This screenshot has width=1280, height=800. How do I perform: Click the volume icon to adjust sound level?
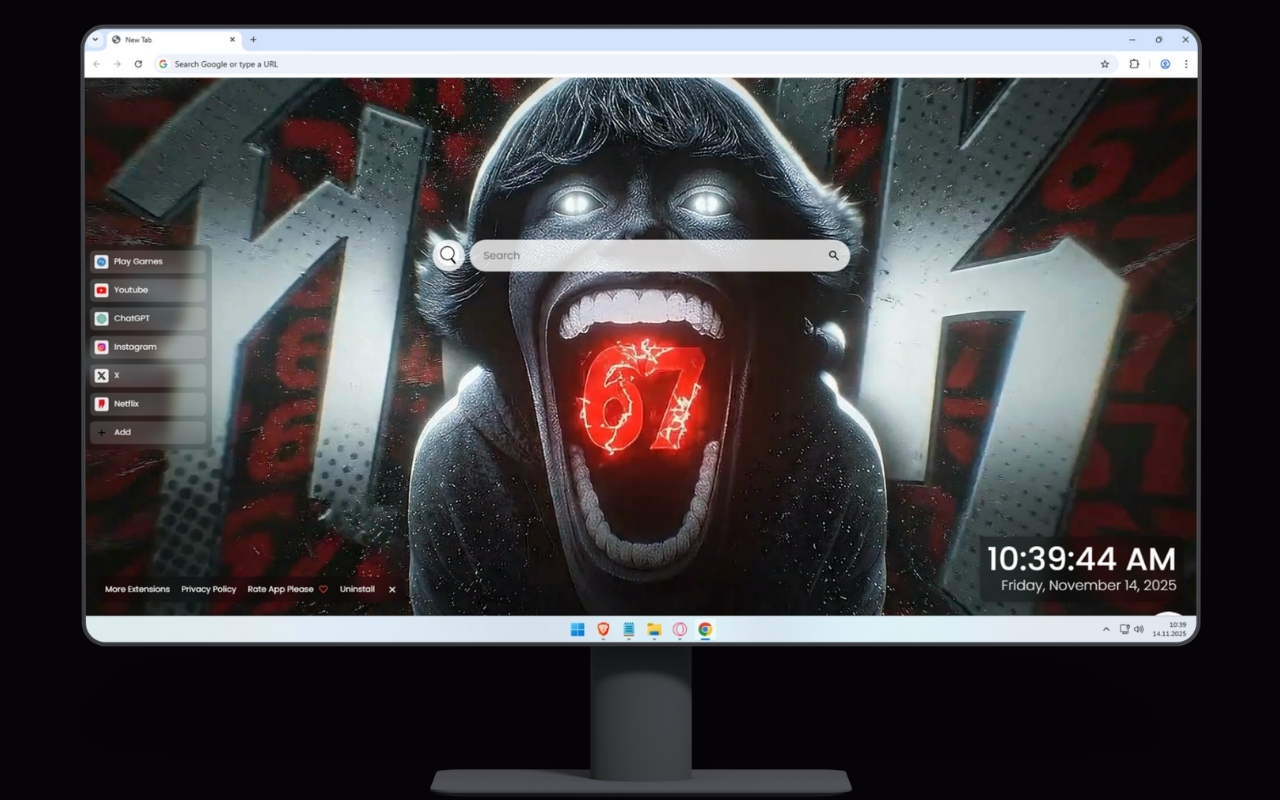[x=1138, y=629]
